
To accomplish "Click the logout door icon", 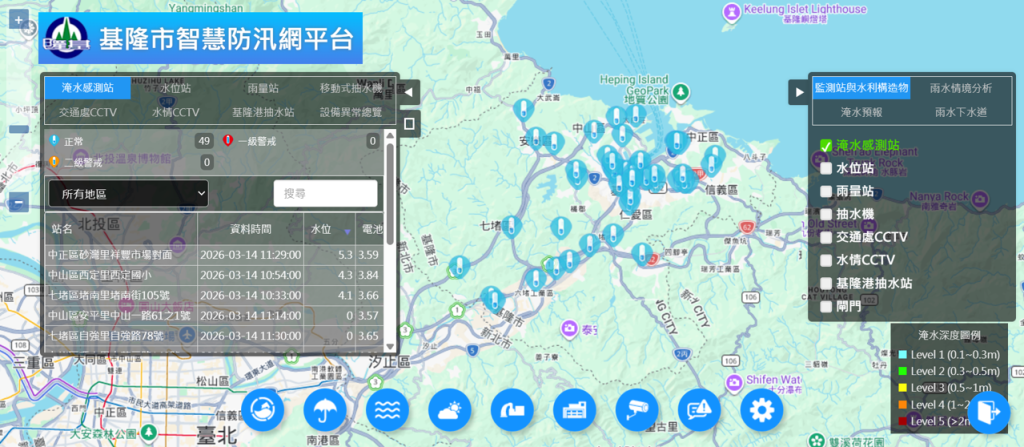I will [988, 412].
